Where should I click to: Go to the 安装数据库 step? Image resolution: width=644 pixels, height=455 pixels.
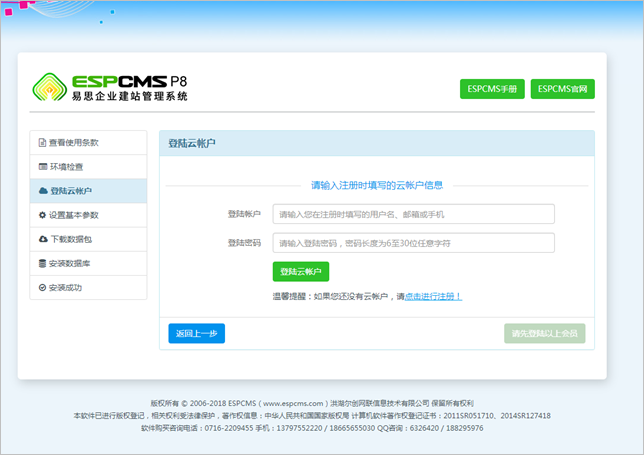[x=88, y=263]
